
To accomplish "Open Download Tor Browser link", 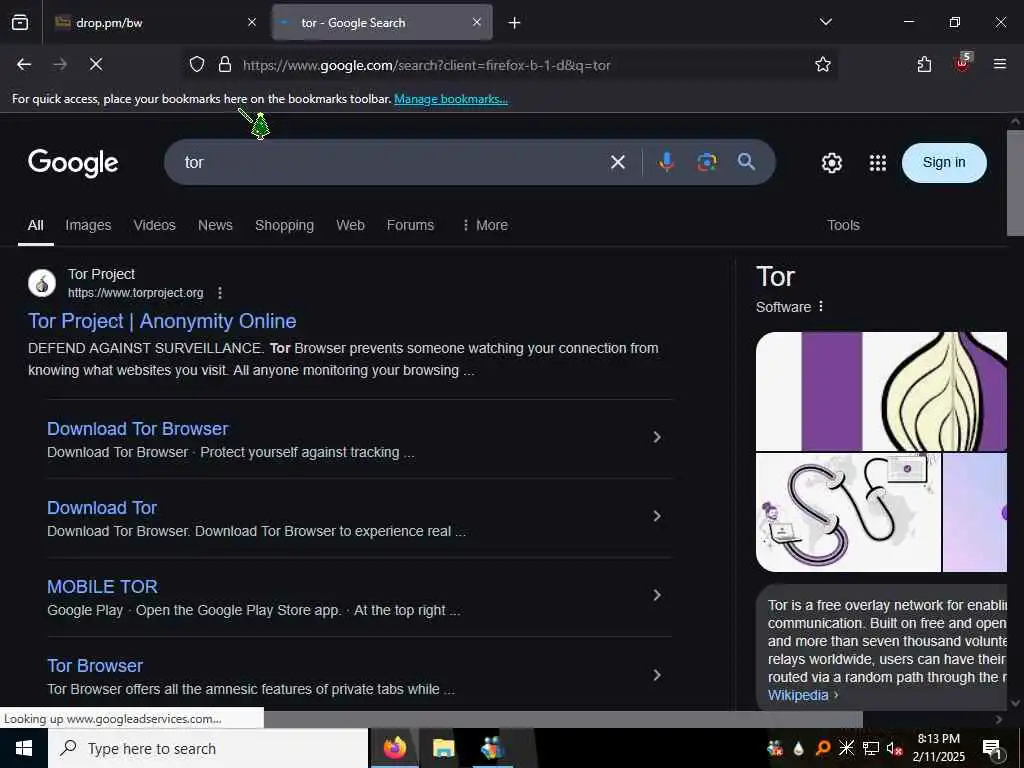I will click(x=138, y=428).
